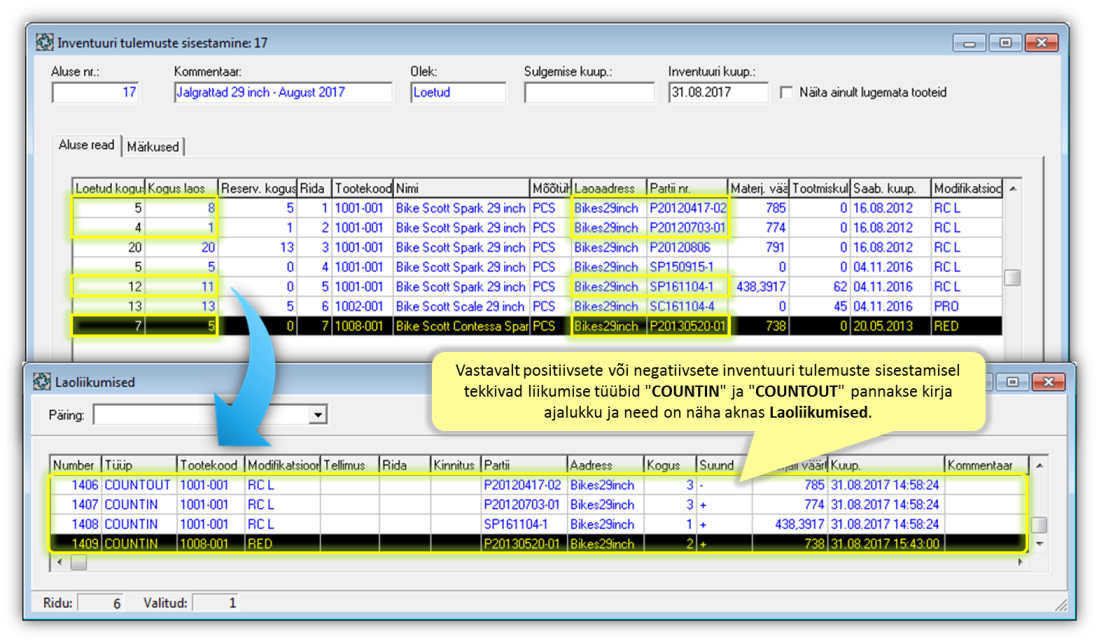Click the Inventuuri kuup. field 31.08.2017
This screenshot has height=643, width=1099.
click(x=718, y=93)
